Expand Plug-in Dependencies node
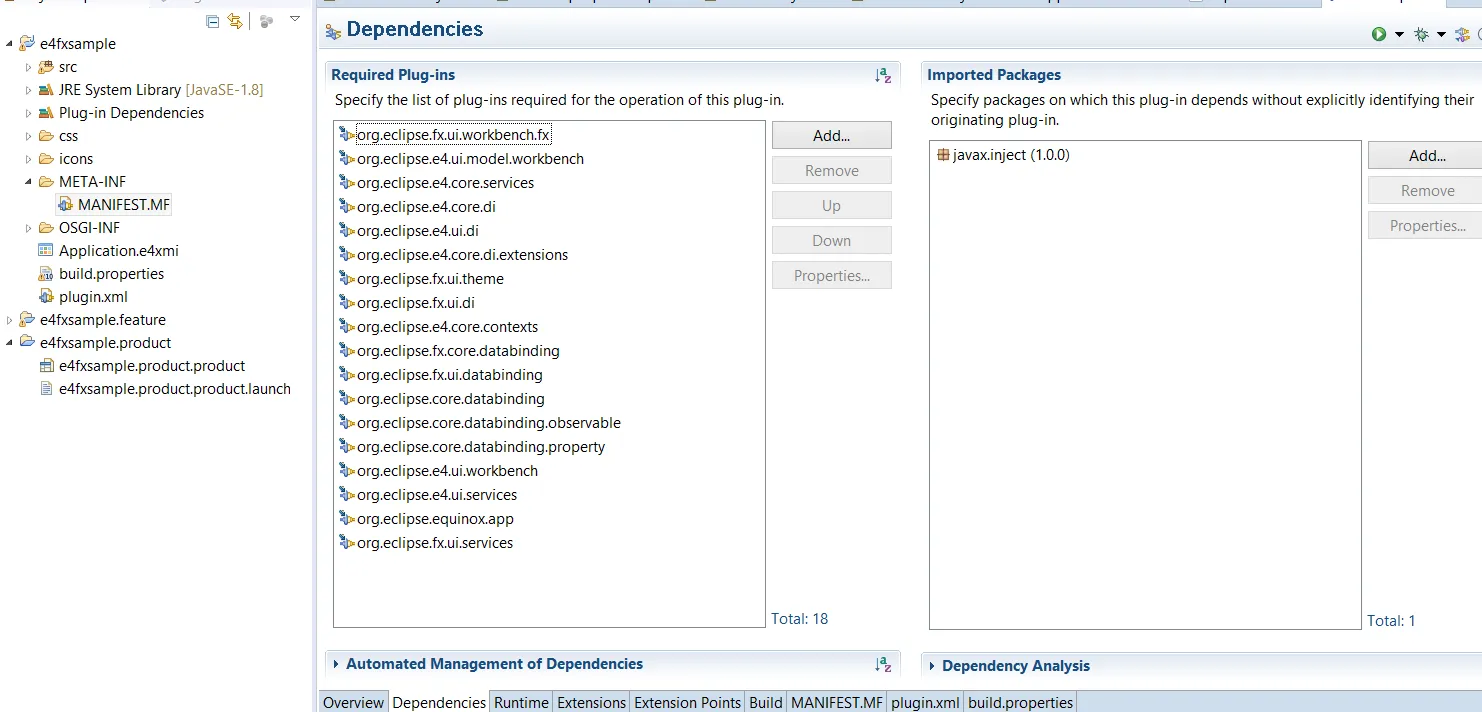 29,113
